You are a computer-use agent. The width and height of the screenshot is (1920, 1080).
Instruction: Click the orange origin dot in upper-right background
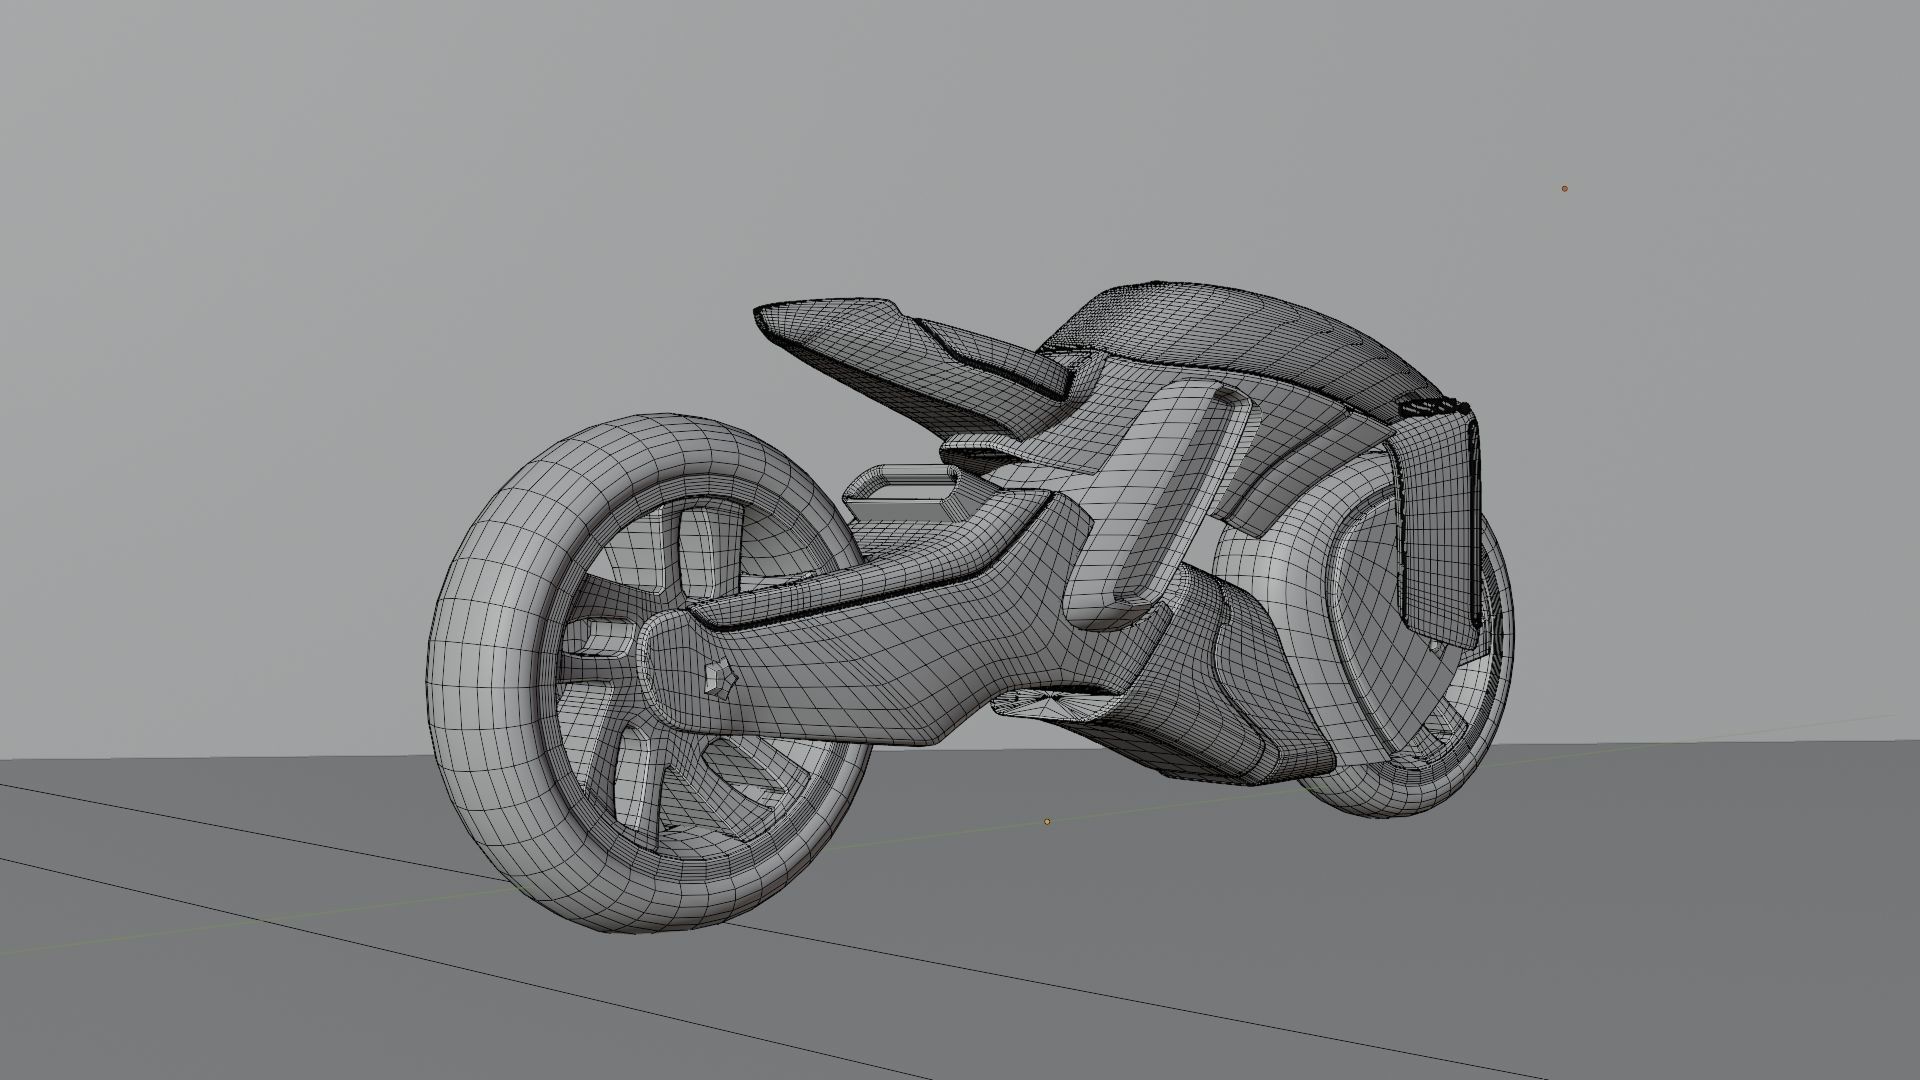point(1564,188)
